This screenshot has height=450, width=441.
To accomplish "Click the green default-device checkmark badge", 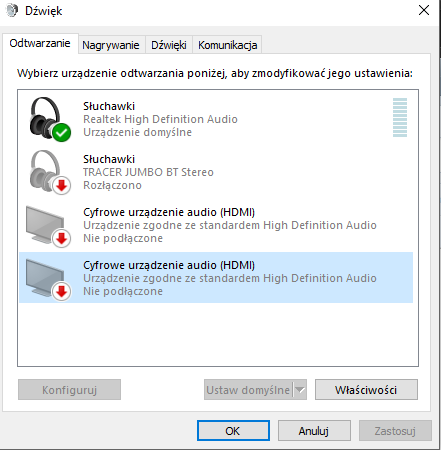I will [61, 132].
